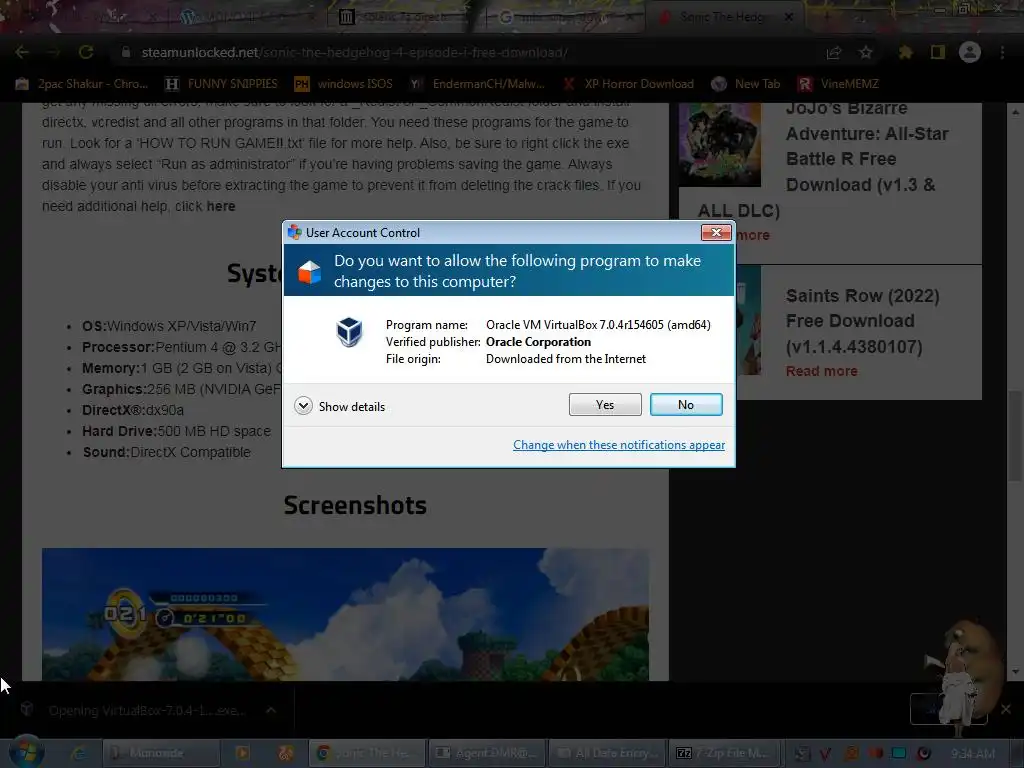This screenshot has height=768, width=1024.
Task: Bookmark this page with the star icon
Action: click(865, 52)
